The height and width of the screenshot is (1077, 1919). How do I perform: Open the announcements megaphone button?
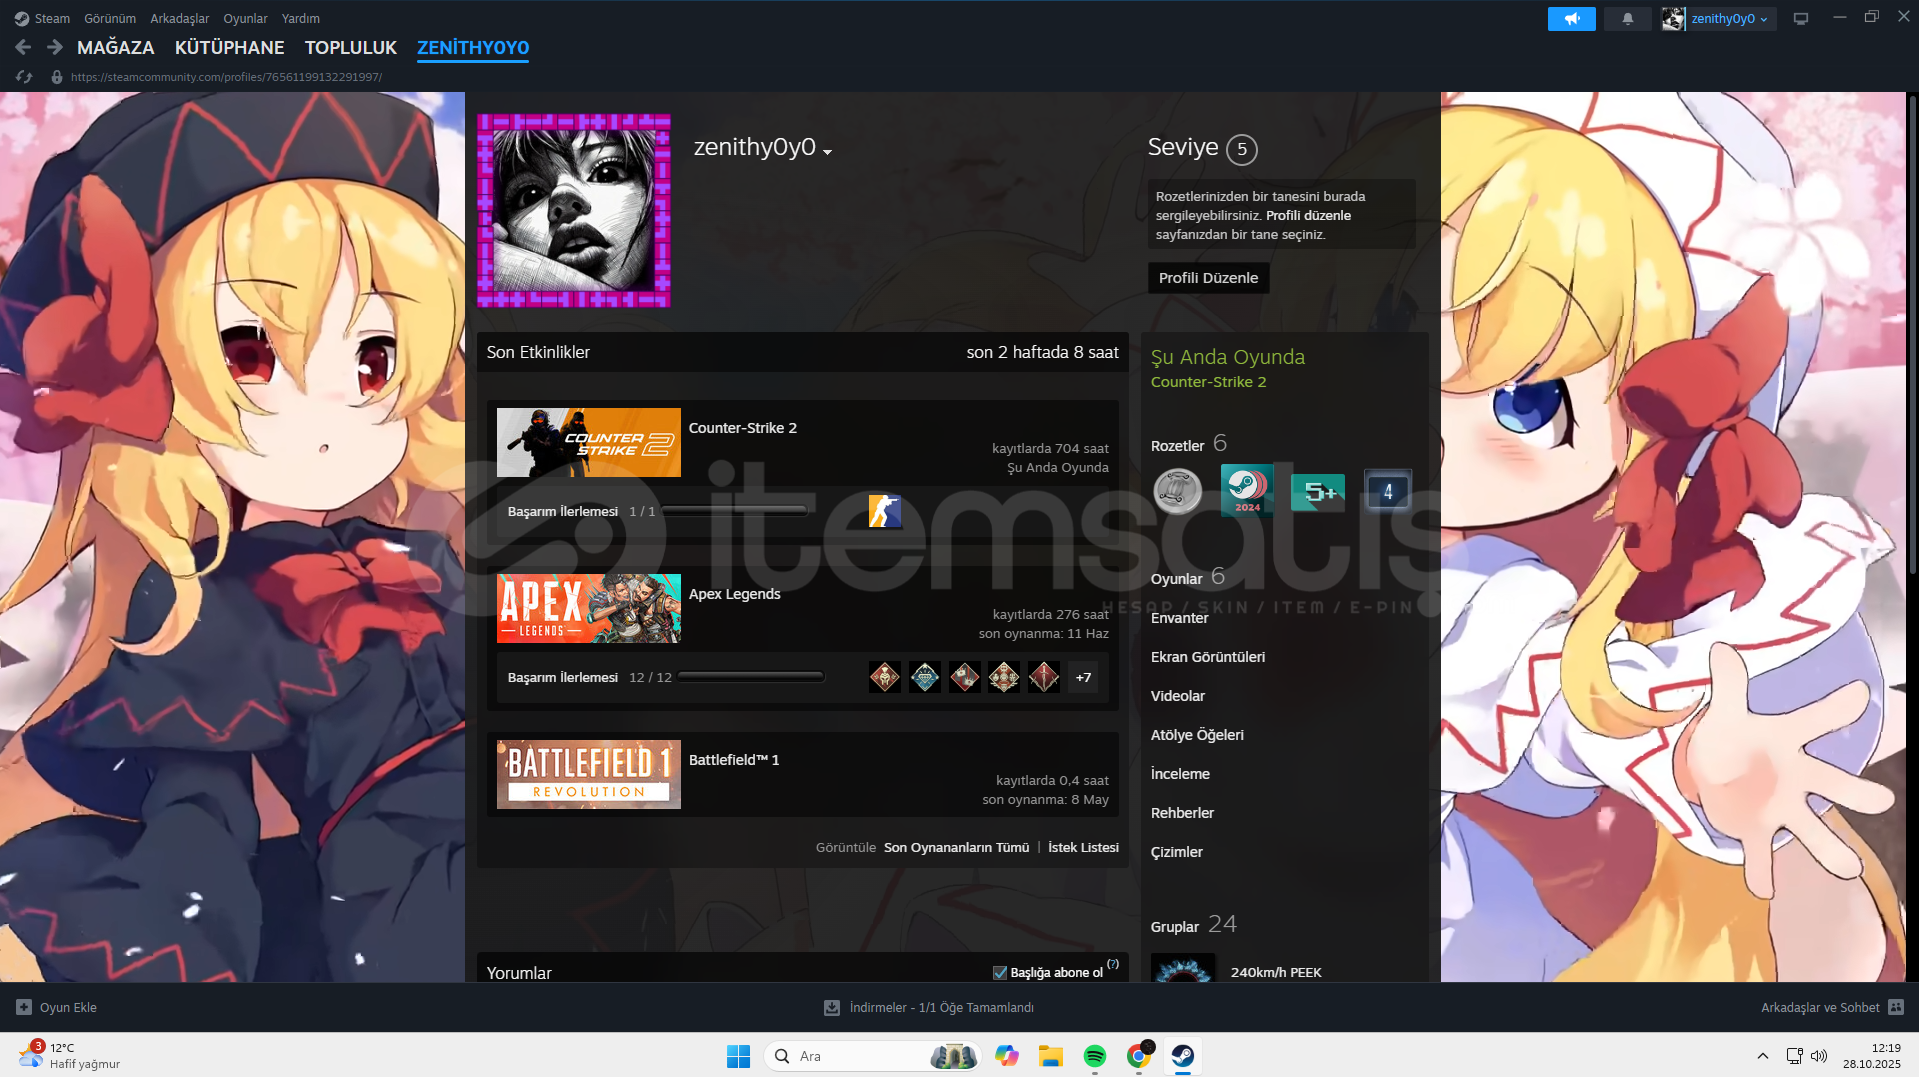coord(1571,19)
